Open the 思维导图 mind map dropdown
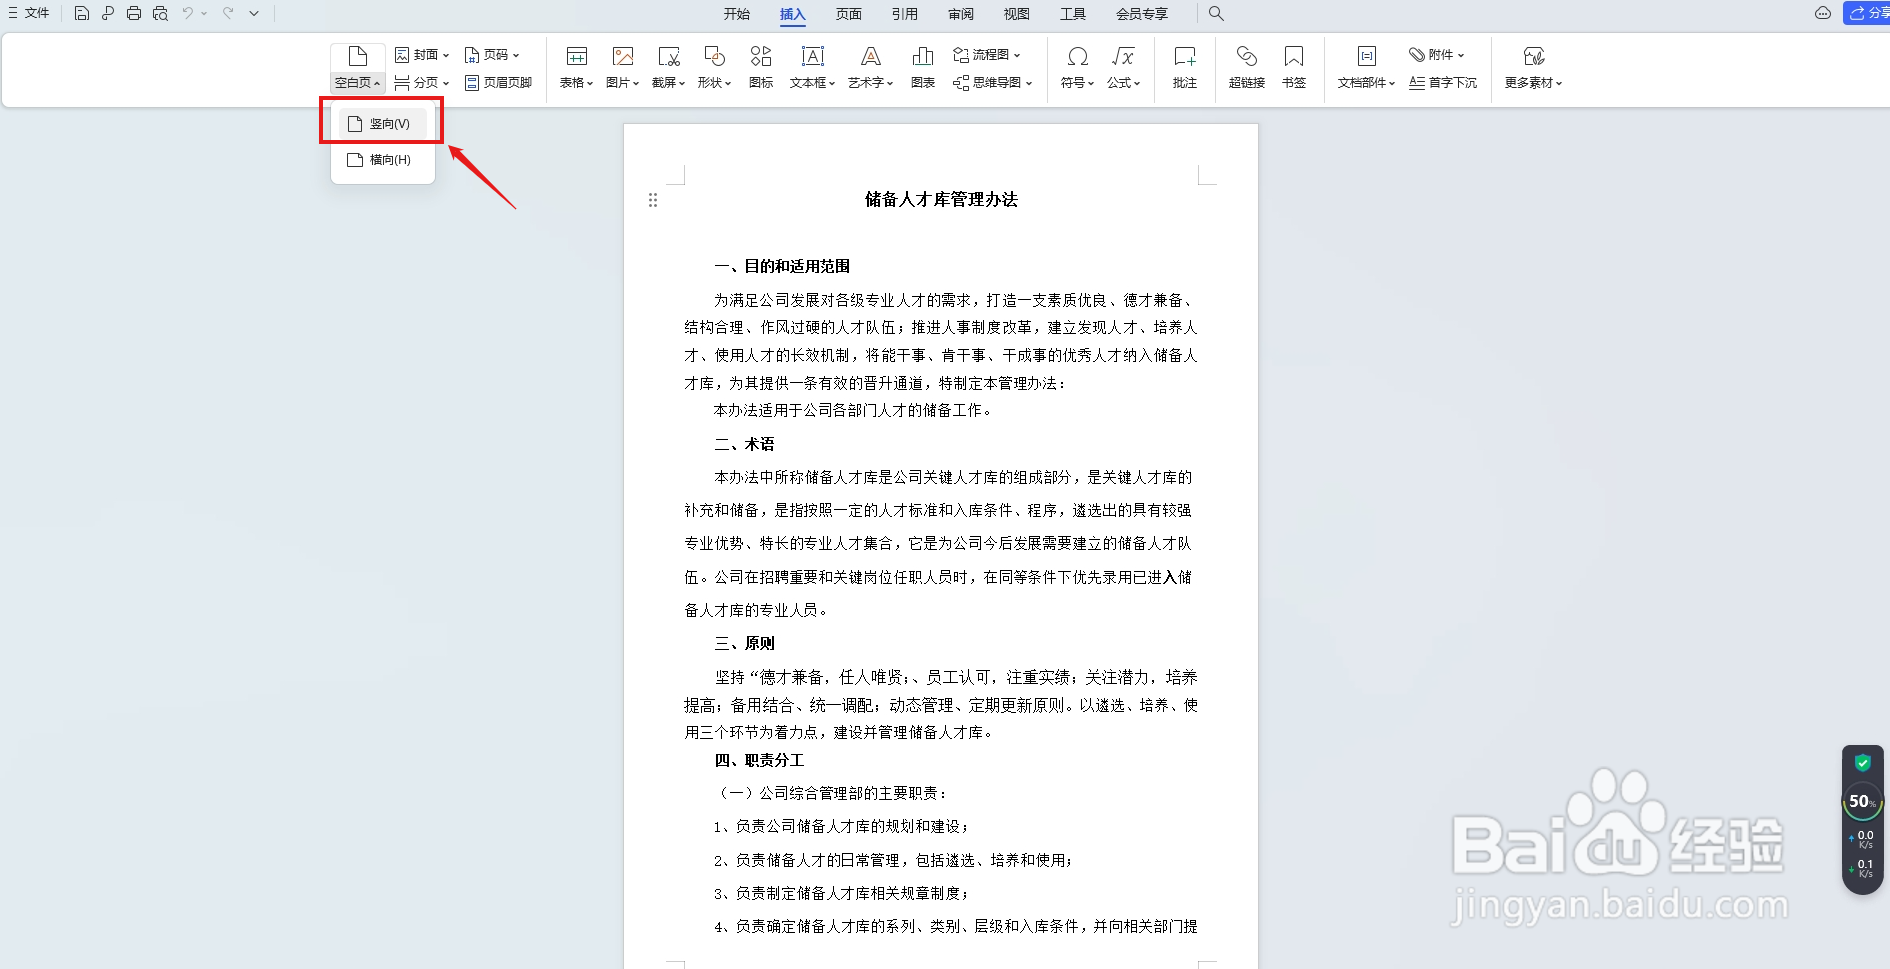The width and height of the screenshot is (1890, 969). click(992, 82)
